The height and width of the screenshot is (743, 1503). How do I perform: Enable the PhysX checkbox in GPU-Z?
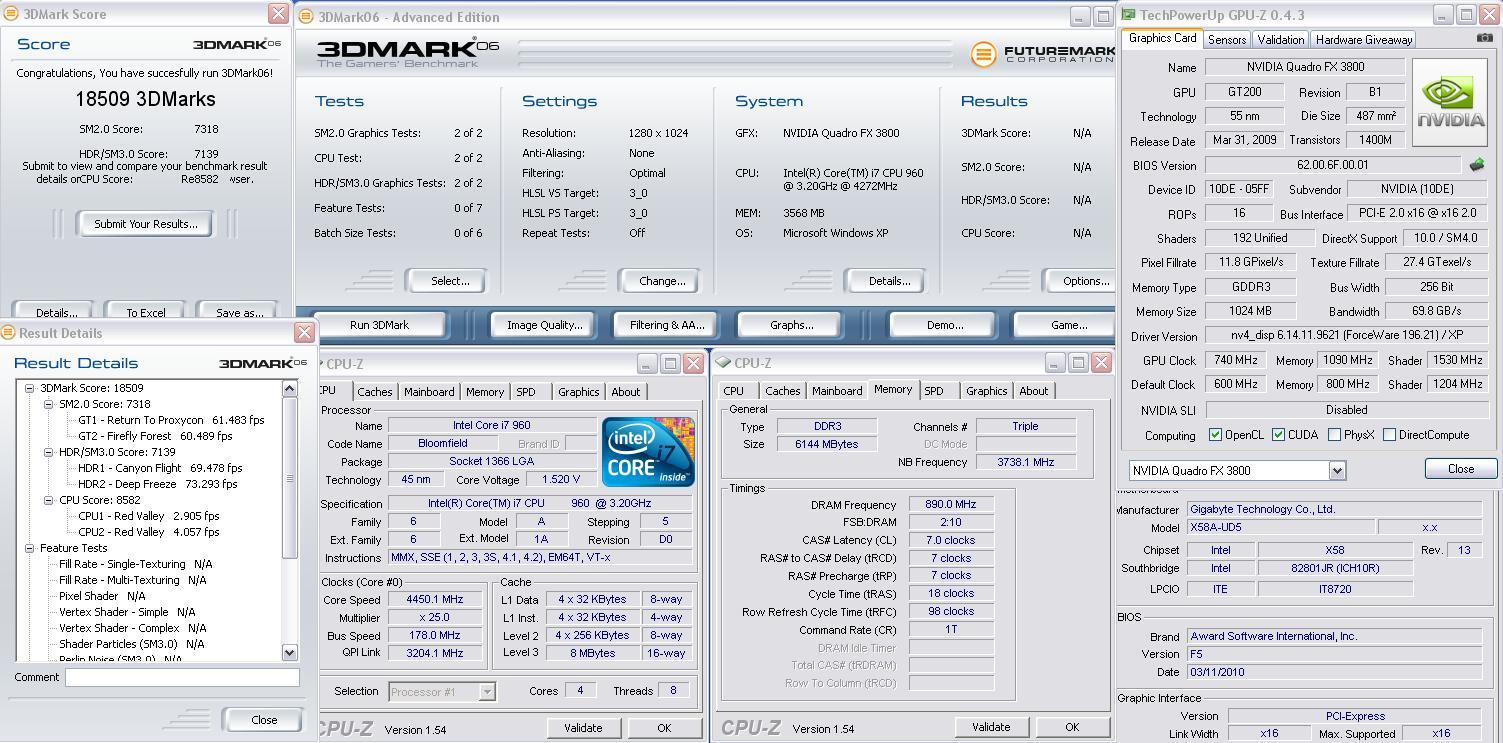pyautogui.click(x=1334, y=435)
